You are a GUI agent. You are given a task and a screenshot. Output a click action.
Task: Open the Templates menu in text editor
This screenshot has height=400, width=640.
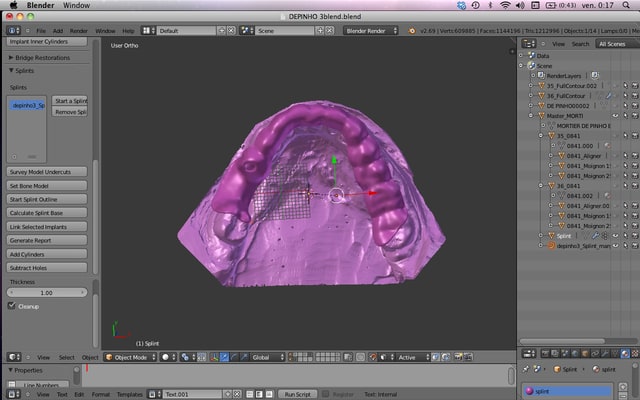click(129, 394)
